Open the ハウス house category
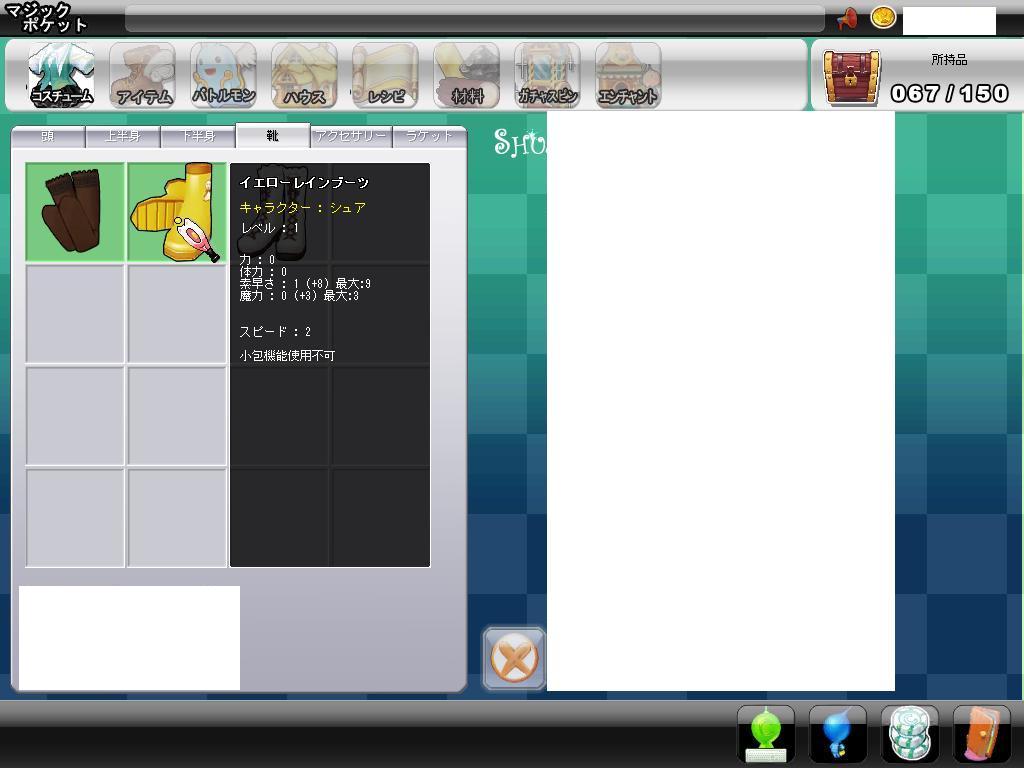1024x768 pixels. 304,76
